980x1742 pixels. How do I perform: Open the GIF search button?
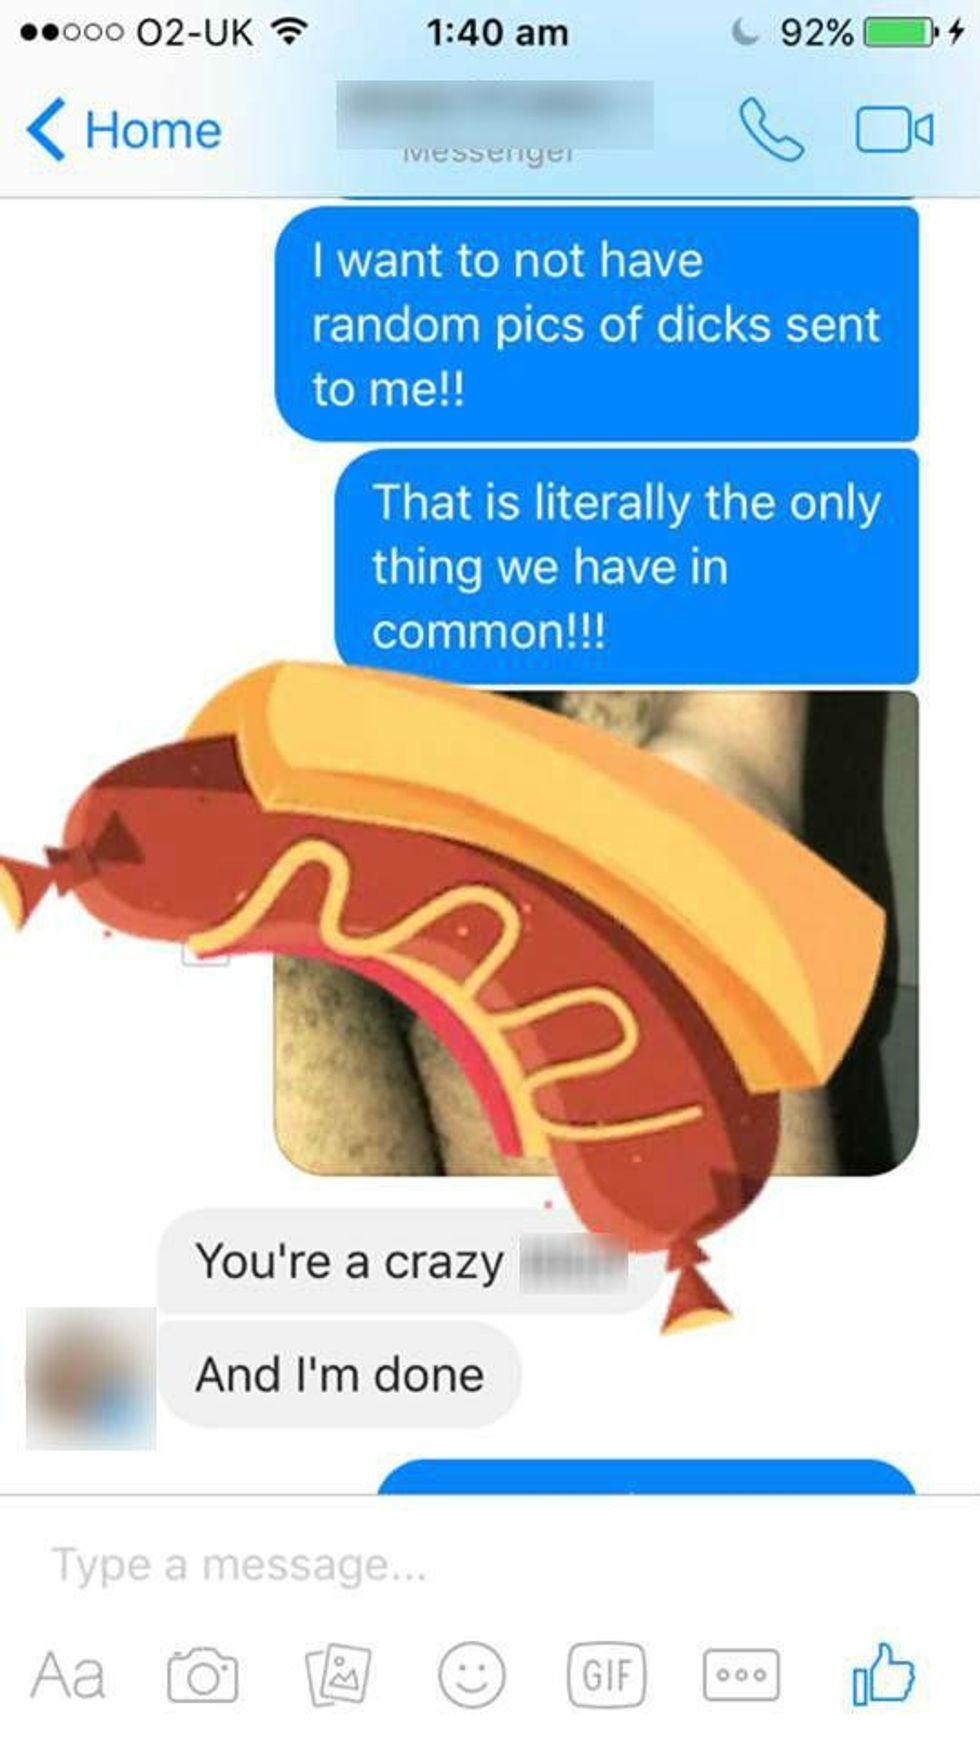point(607,1674)
